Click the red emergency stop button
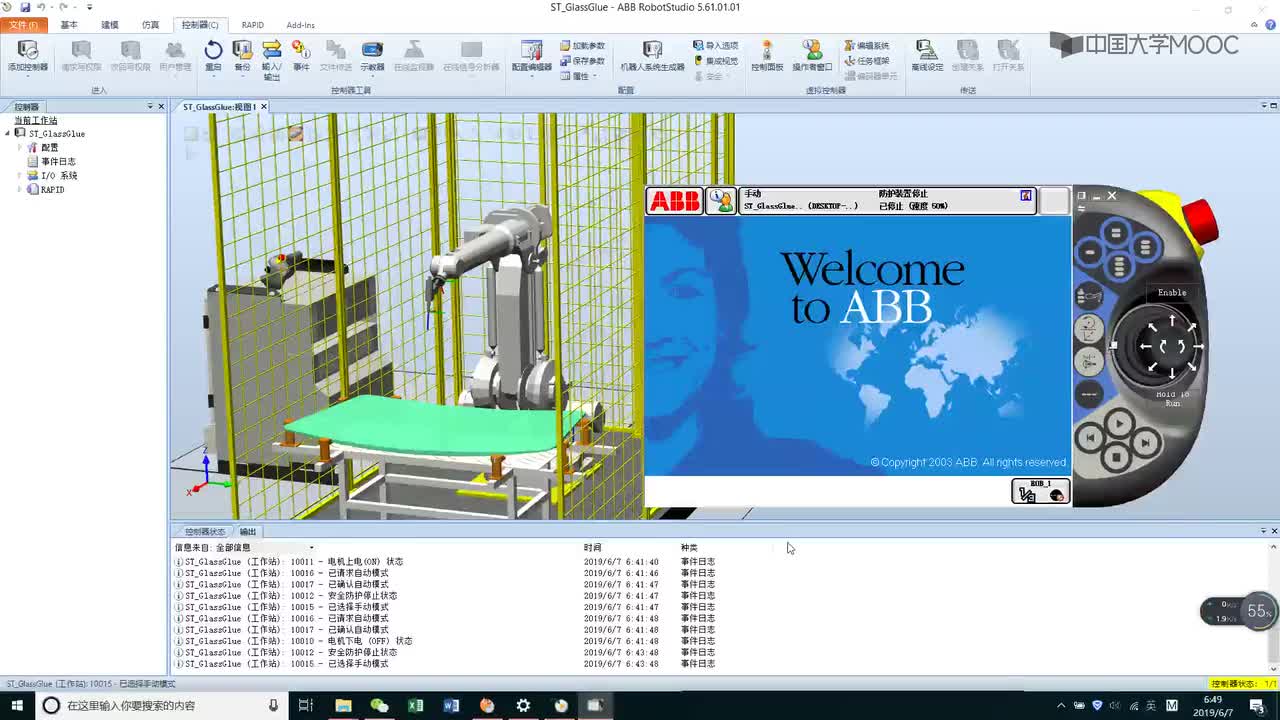1280x720 pixels. tap(1199, 220)
